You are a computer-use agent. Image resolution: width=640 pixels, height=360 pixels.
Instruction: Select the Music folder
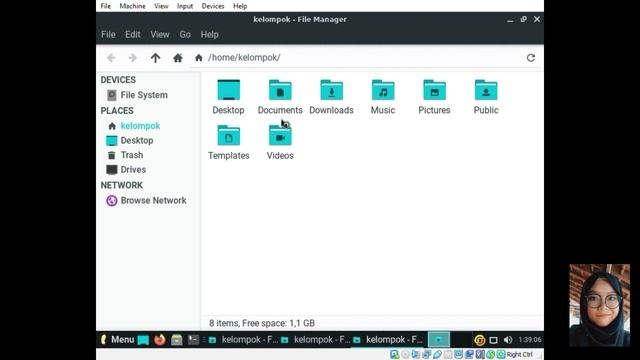(383, 97)
